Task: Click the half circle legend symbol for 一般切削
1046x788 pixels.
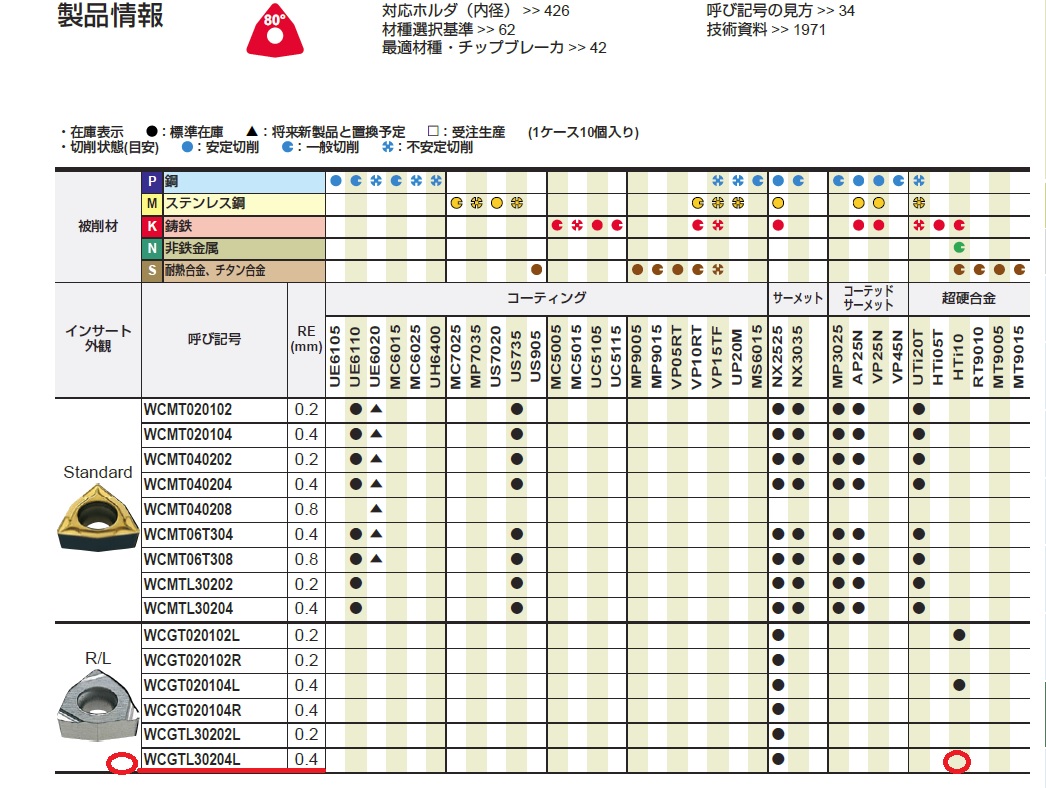Action: pyautogui.click(x=288, y=147)
